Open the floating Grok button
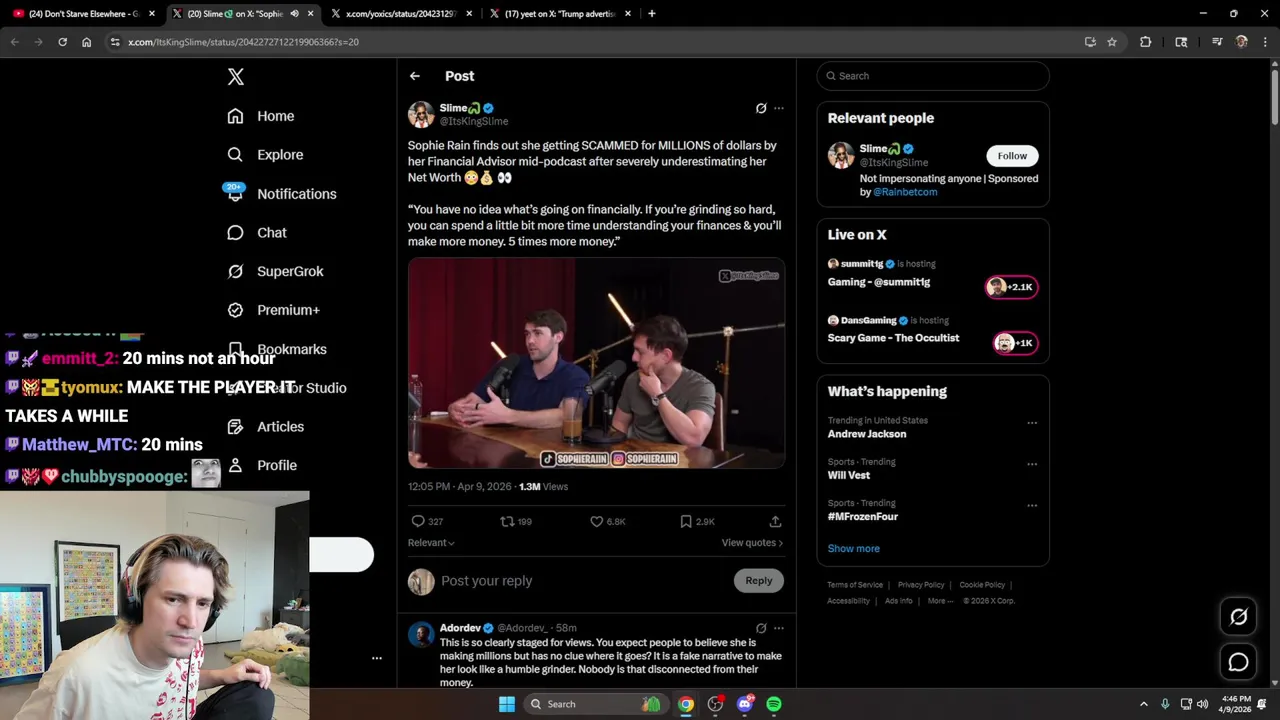Viewport: 1280px width, 720px height. 1238,617
